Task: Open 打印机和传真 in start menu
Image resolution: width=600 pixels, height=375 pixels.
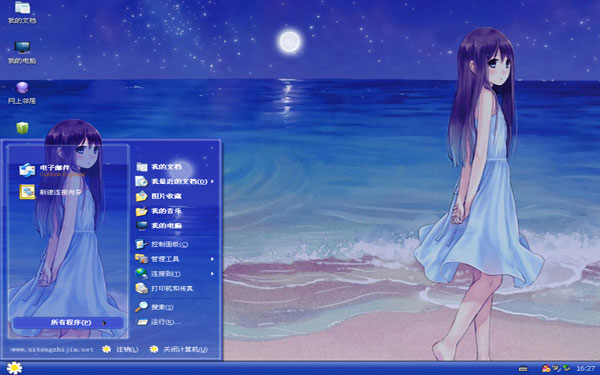Action: click(x=165, y=288)
